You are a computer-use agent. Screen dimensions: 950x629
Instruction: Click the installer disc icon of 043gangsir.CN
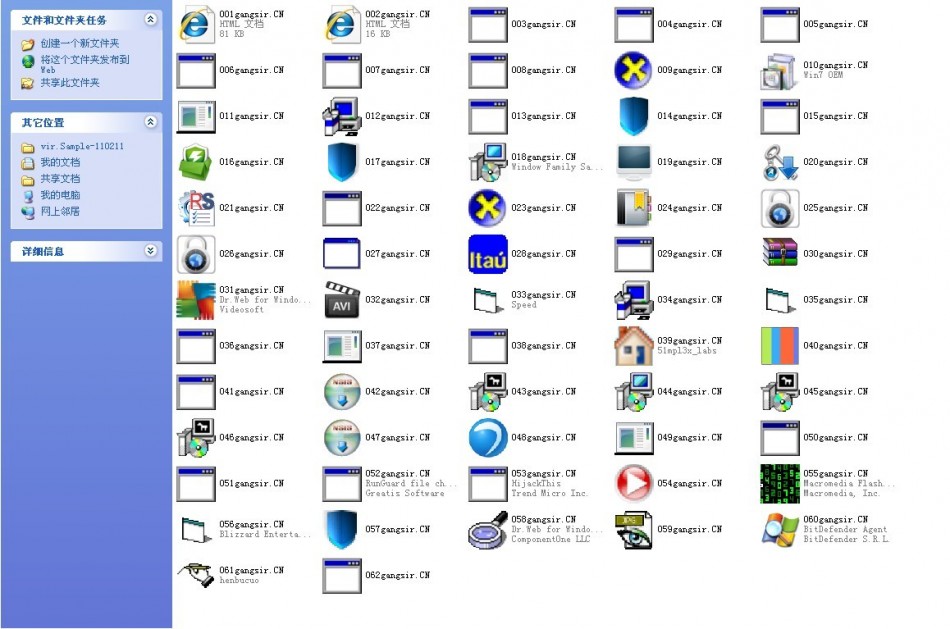click(488, 392)
